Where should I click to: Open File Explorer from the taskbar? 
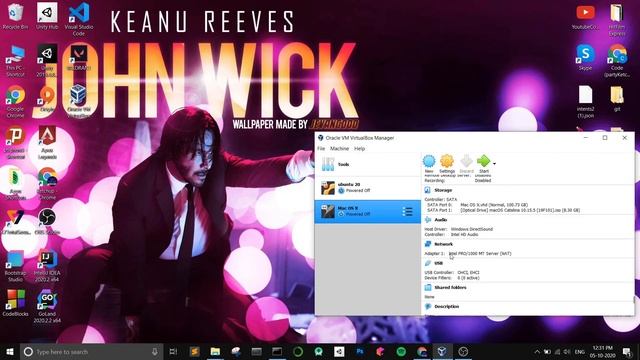(215, 351)
